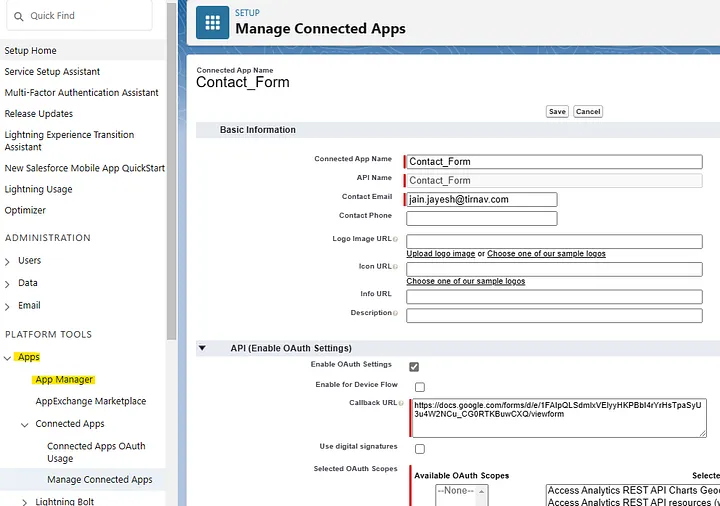
Task: Expand the Lightning Bolt section
Action: [x=25, y=502]
